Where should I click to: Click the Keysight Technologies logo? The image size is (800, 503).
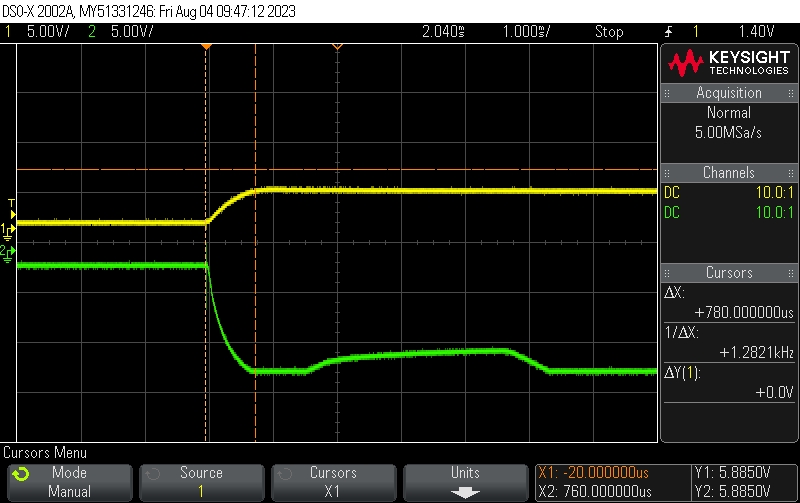point(729,64)
